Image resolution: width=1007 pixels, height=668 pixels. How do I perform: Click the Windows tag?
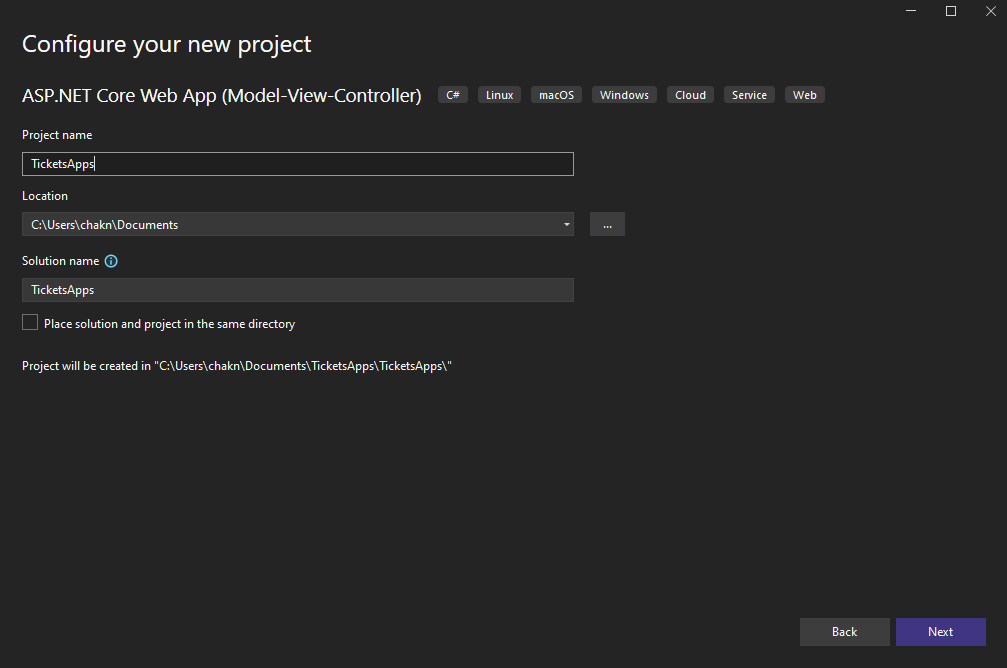(x=624, y=95)
